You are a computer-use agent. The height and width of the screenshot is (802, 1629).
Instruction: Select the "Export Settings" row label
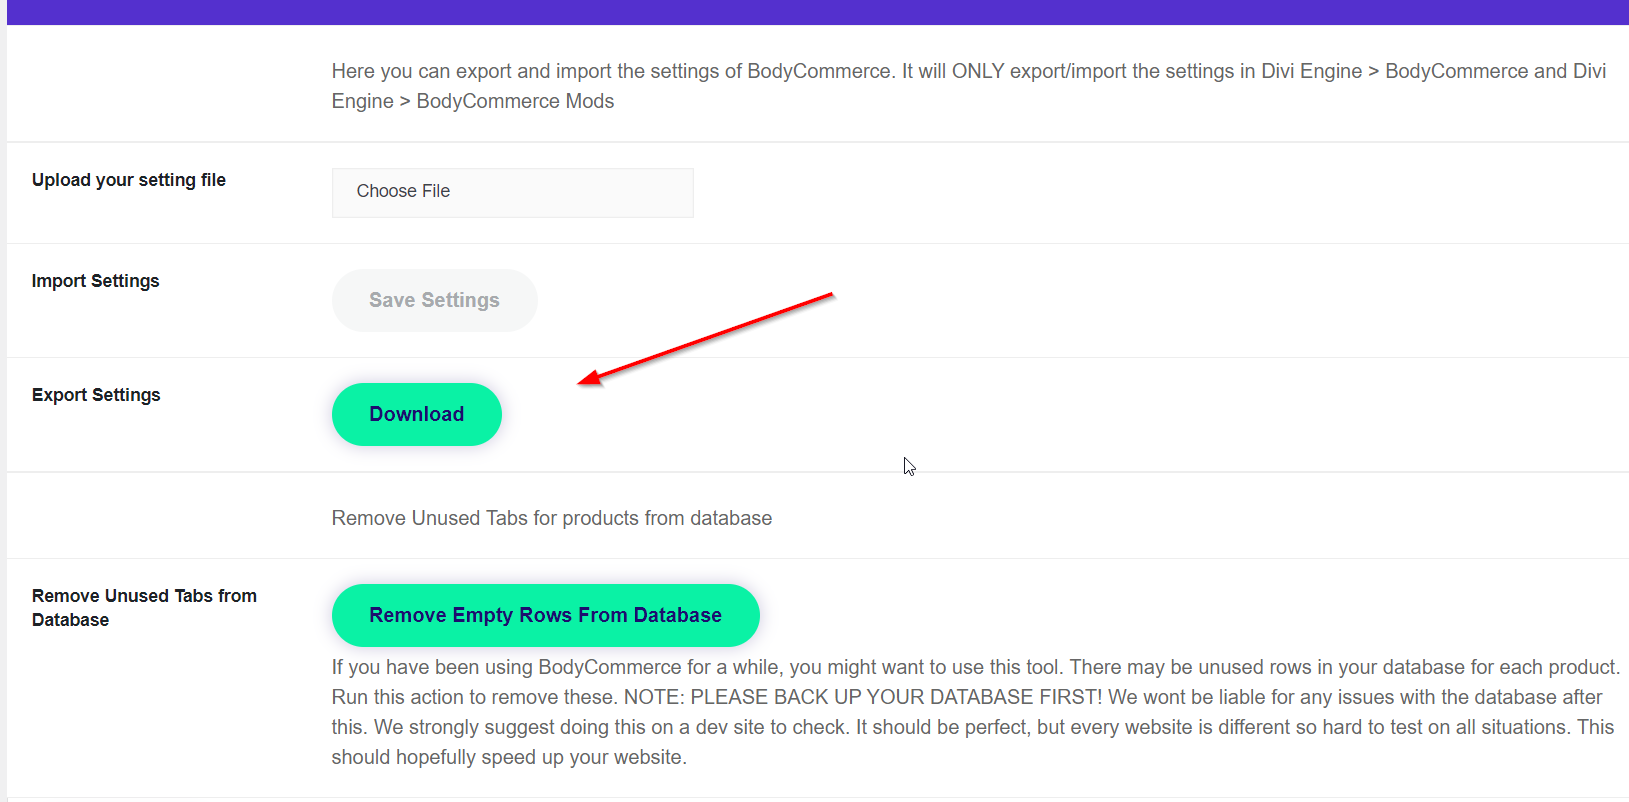pos(96,395)
